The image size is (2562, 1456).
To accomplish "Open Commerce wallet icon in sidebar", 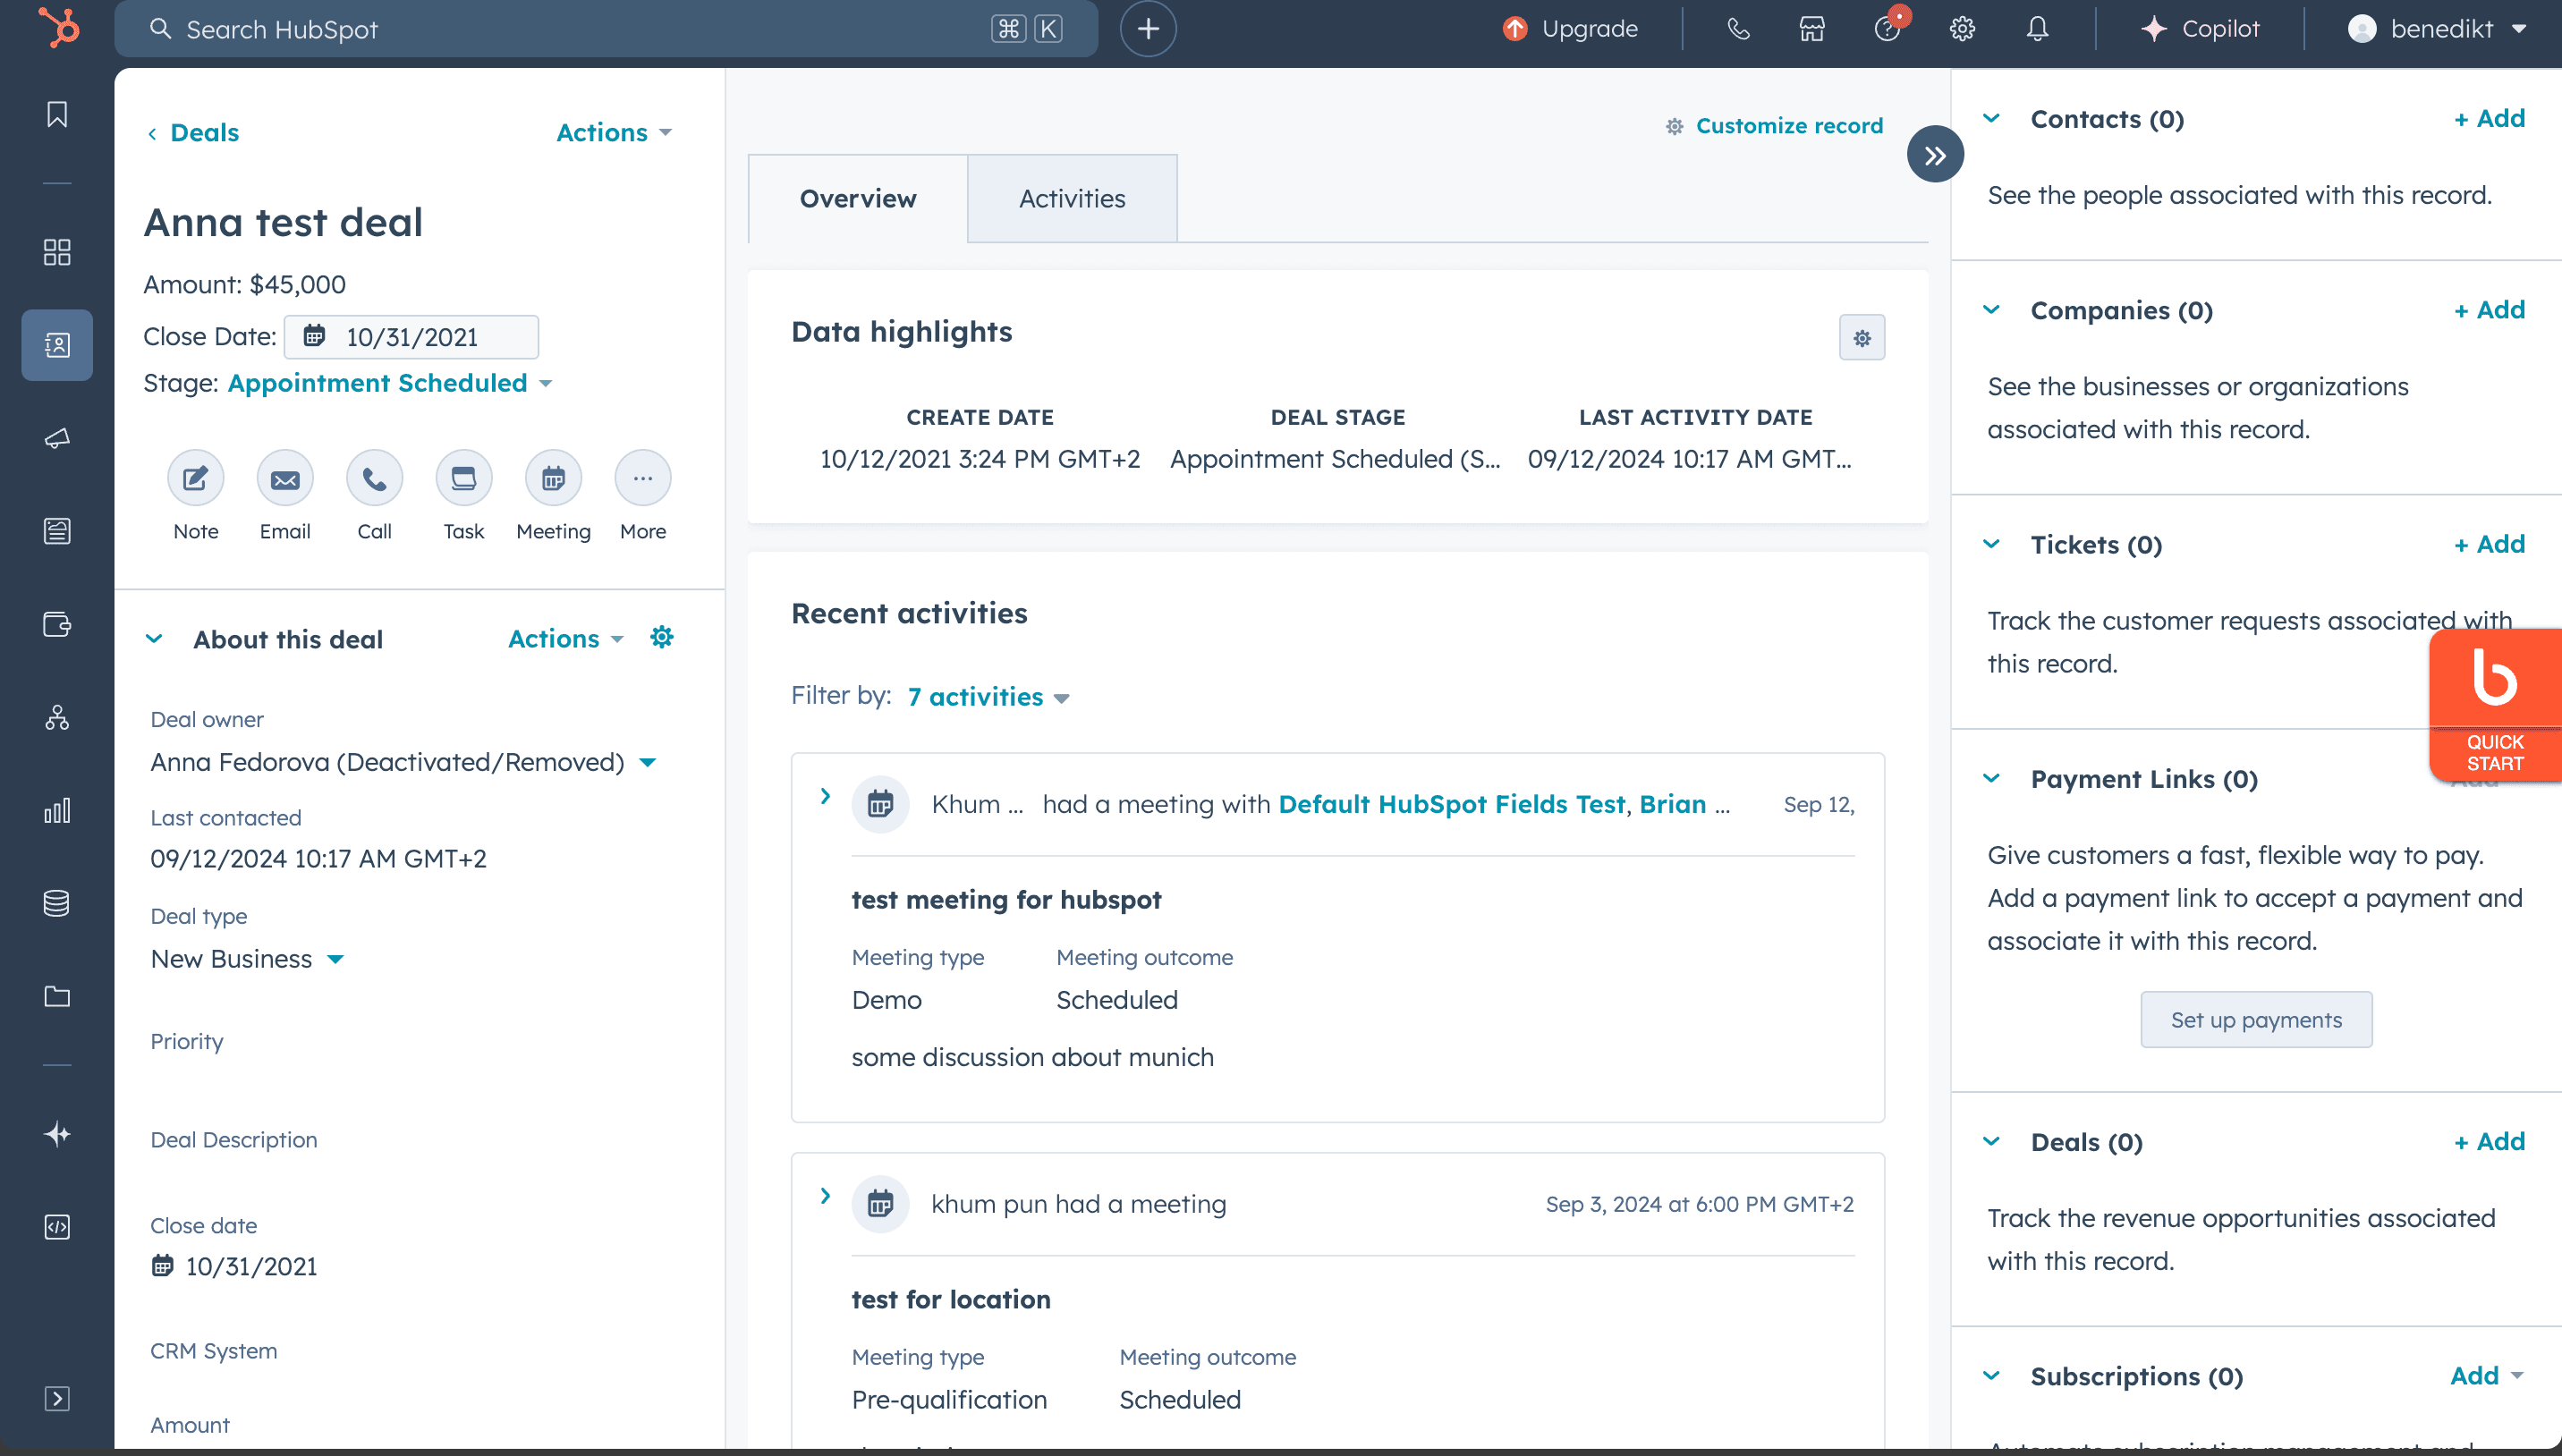I will tap(57, 624).
